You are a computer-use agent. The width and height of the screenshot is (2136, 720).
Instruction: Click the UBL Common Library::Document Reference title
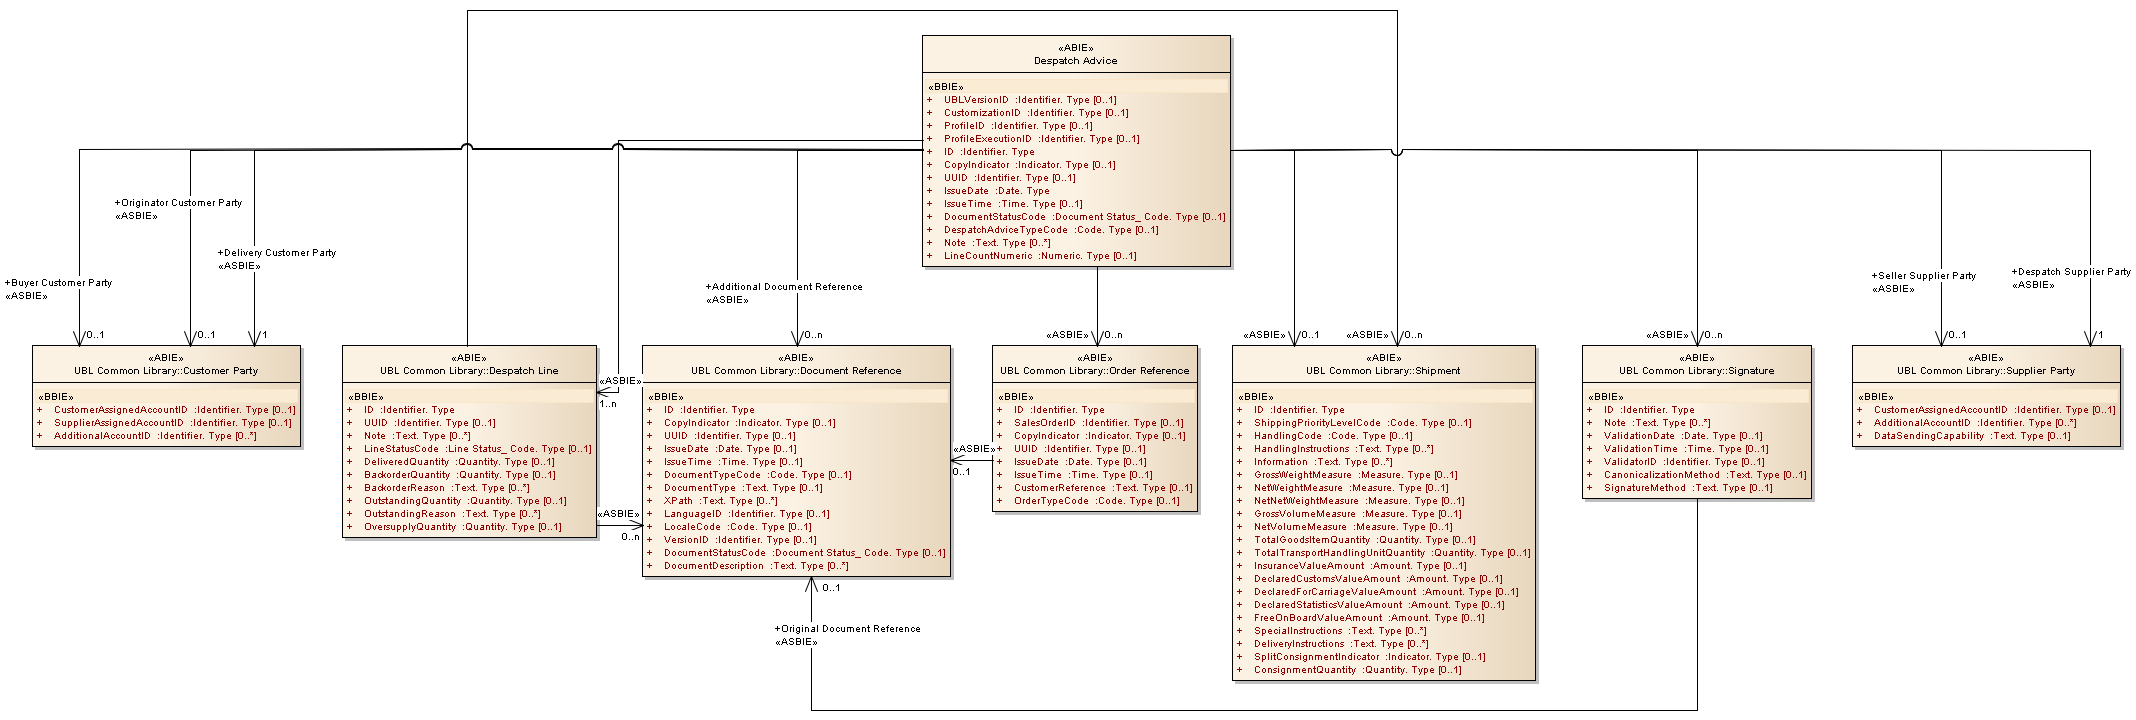796,371
